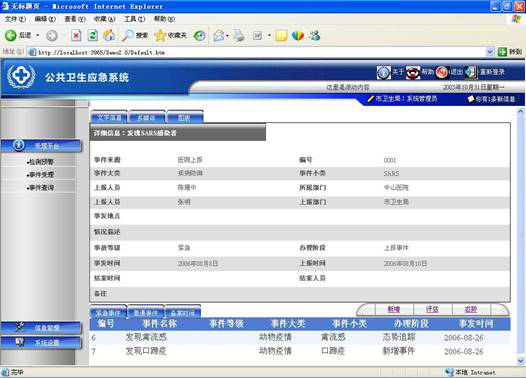
Task: Click the 重新登录 re-login icon
Action: pos(471,72)
